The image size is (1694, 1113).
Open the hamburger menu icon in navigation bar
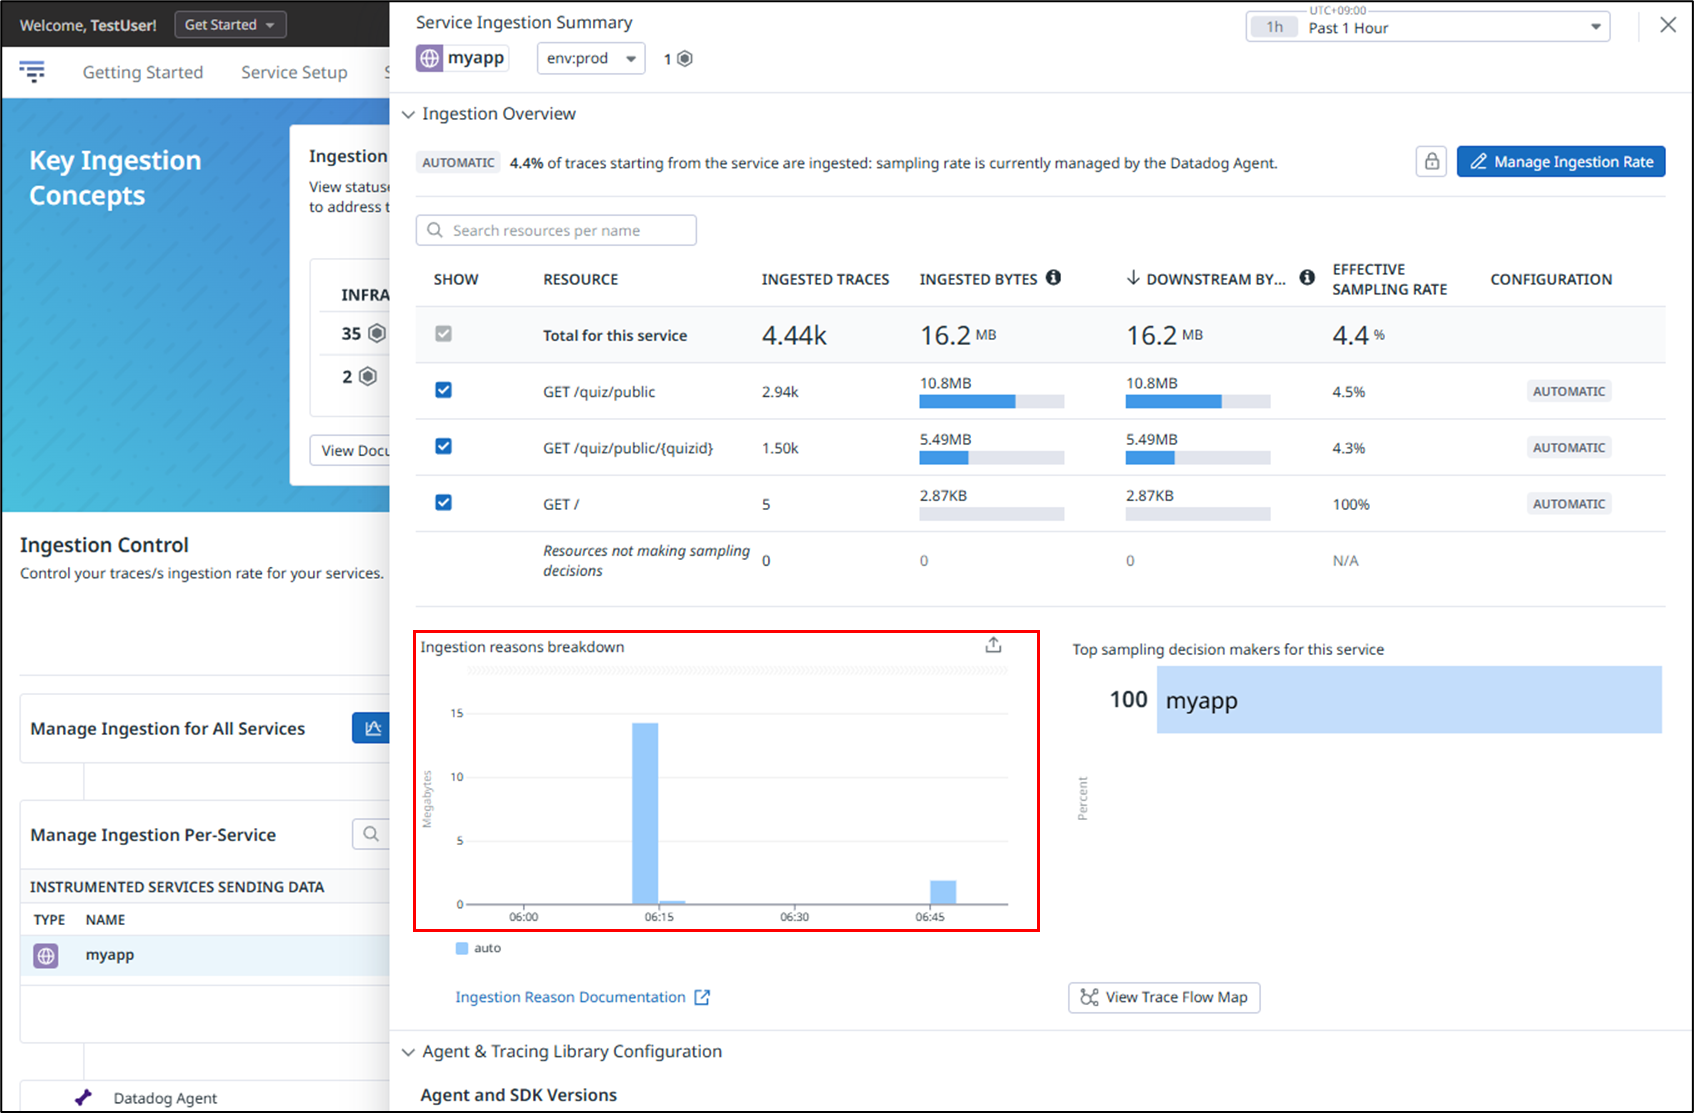[x=32, y=71]
